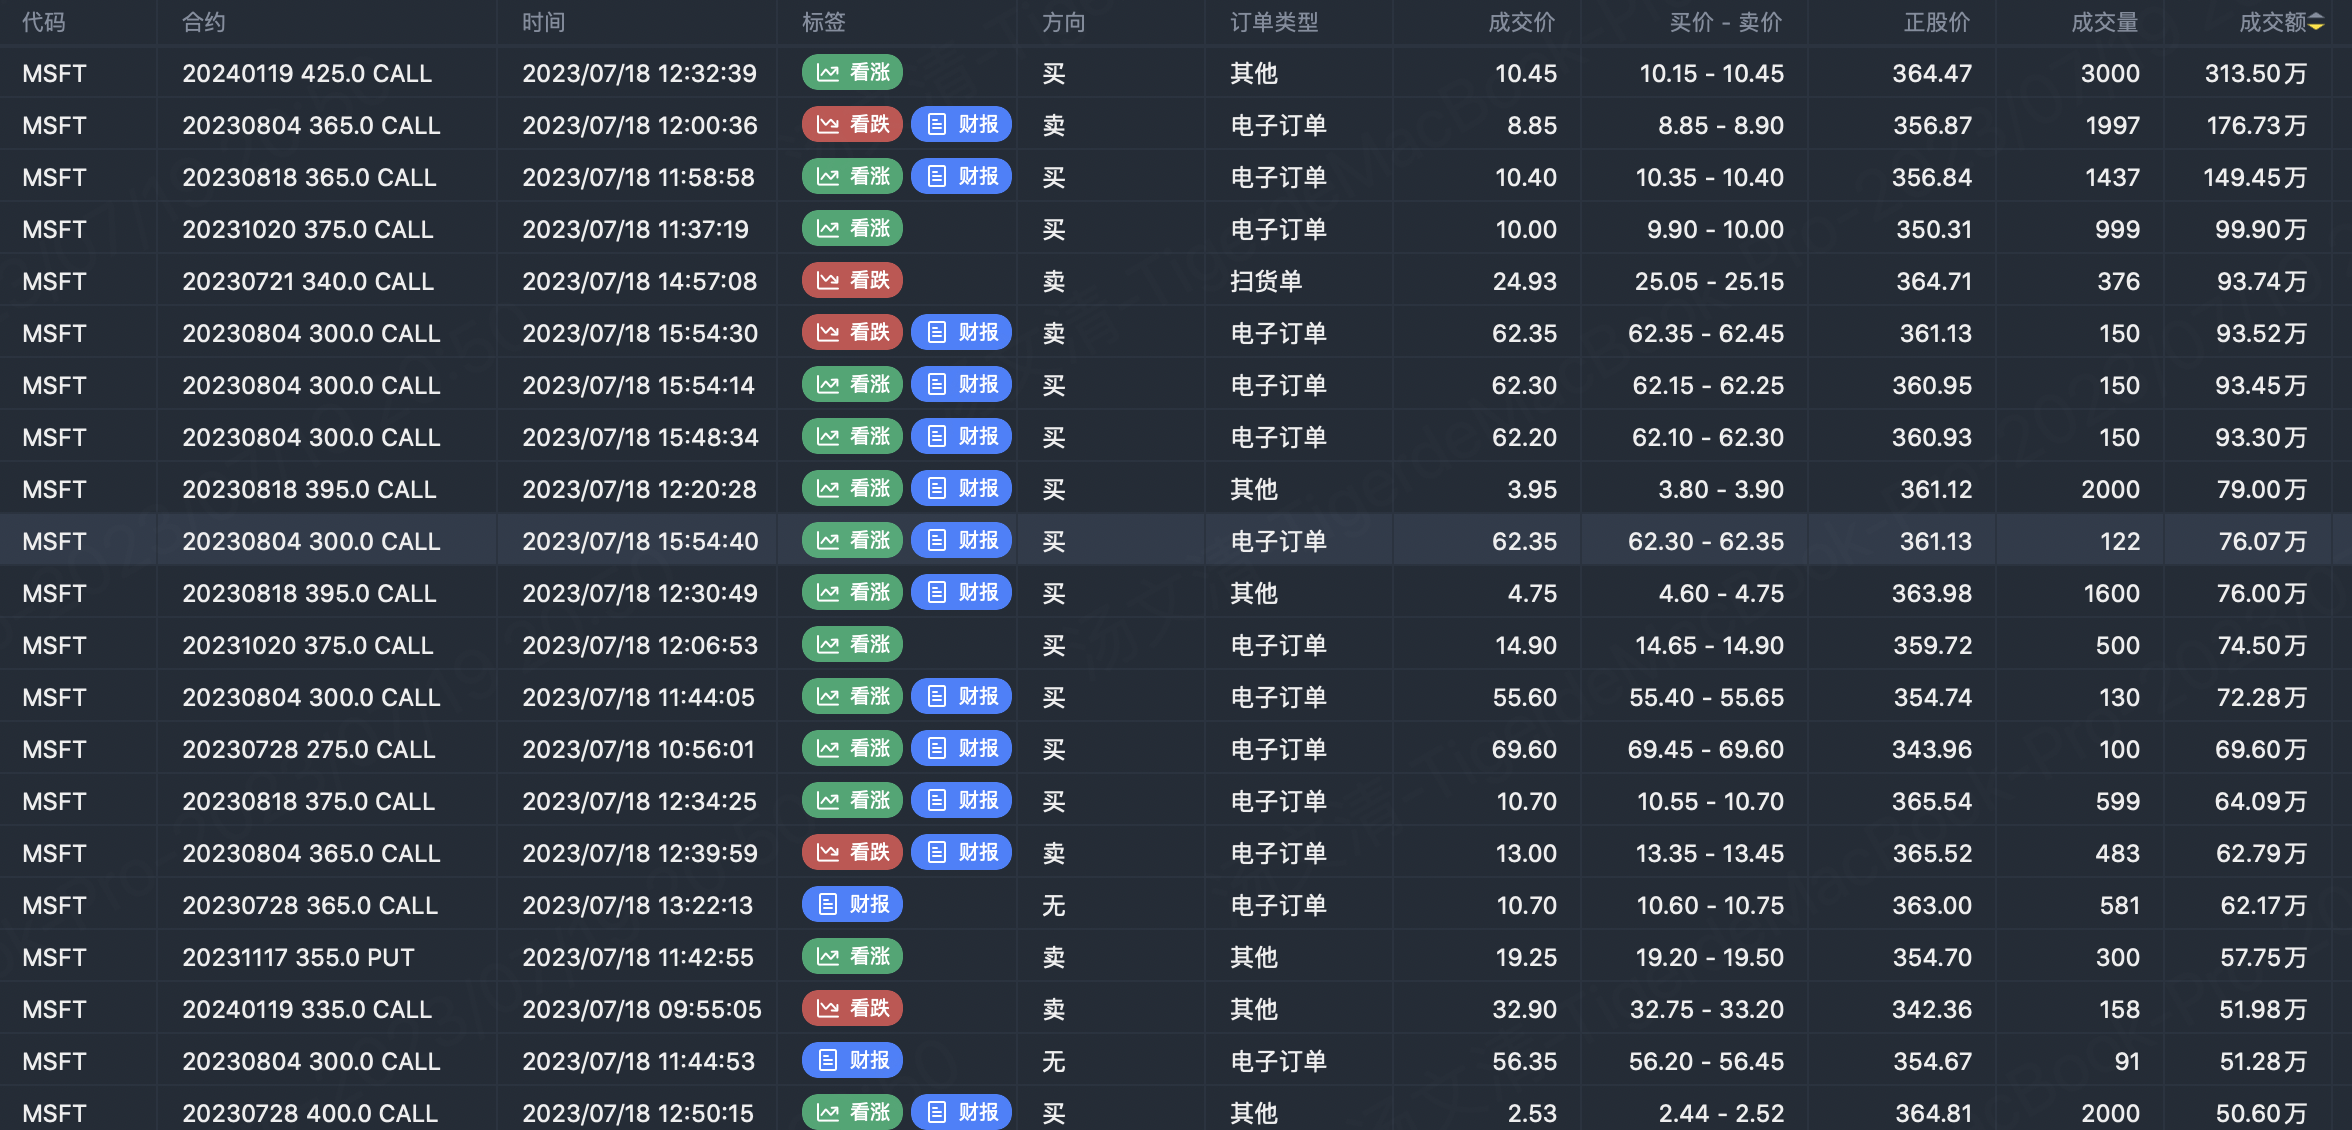
Task: Click bearish tag on 20230721 340.0 CALL row
Action: coord(852,281)
